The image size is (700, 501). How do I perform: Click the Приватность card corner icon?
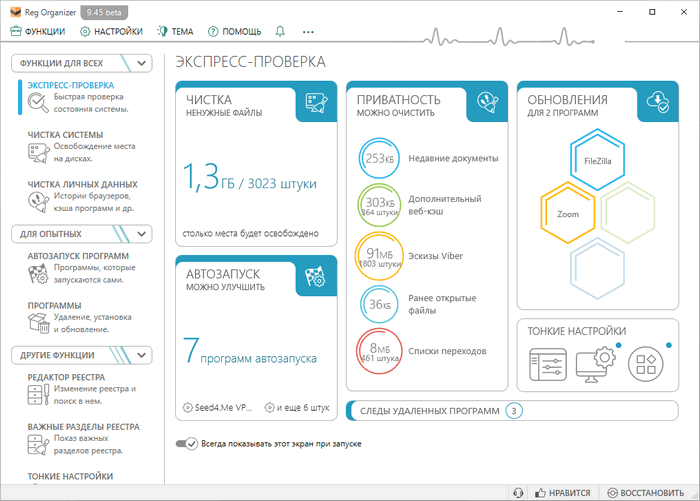tap(488, 102)
